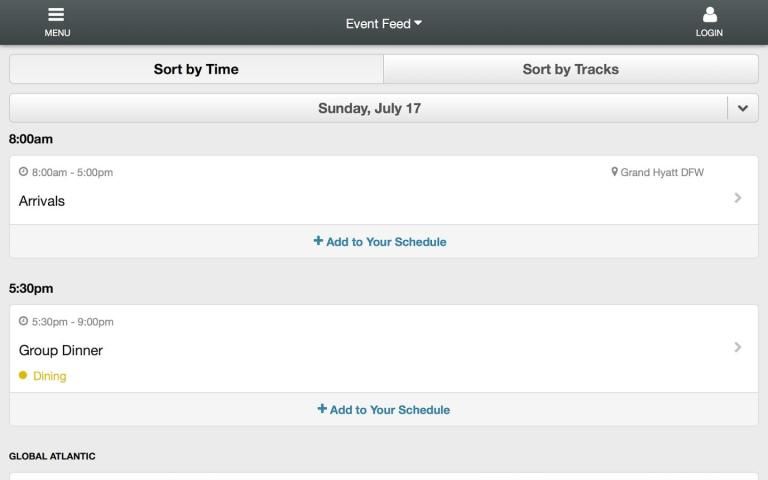The height and width of the screenshot is (480, 768).
Task: Expand the date selector chevron
Action: (742, 108)
